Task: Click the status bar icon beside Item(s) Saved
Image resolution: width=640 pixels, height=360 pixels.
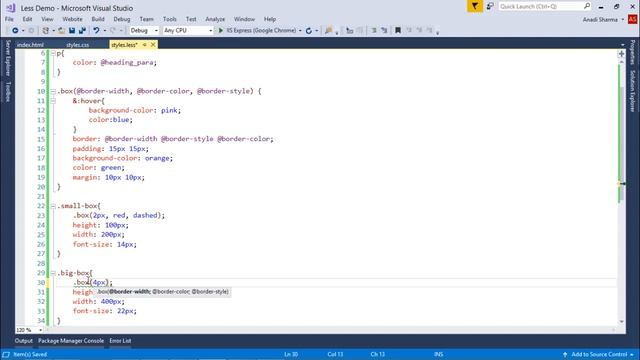Action: 6,354
